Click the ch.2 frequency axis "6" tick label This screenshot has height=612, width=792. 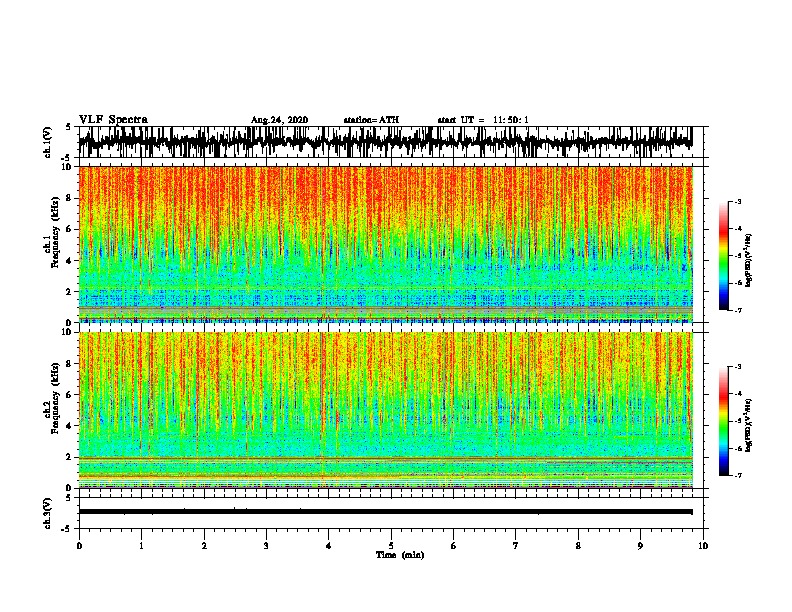(x=69, y=395)
